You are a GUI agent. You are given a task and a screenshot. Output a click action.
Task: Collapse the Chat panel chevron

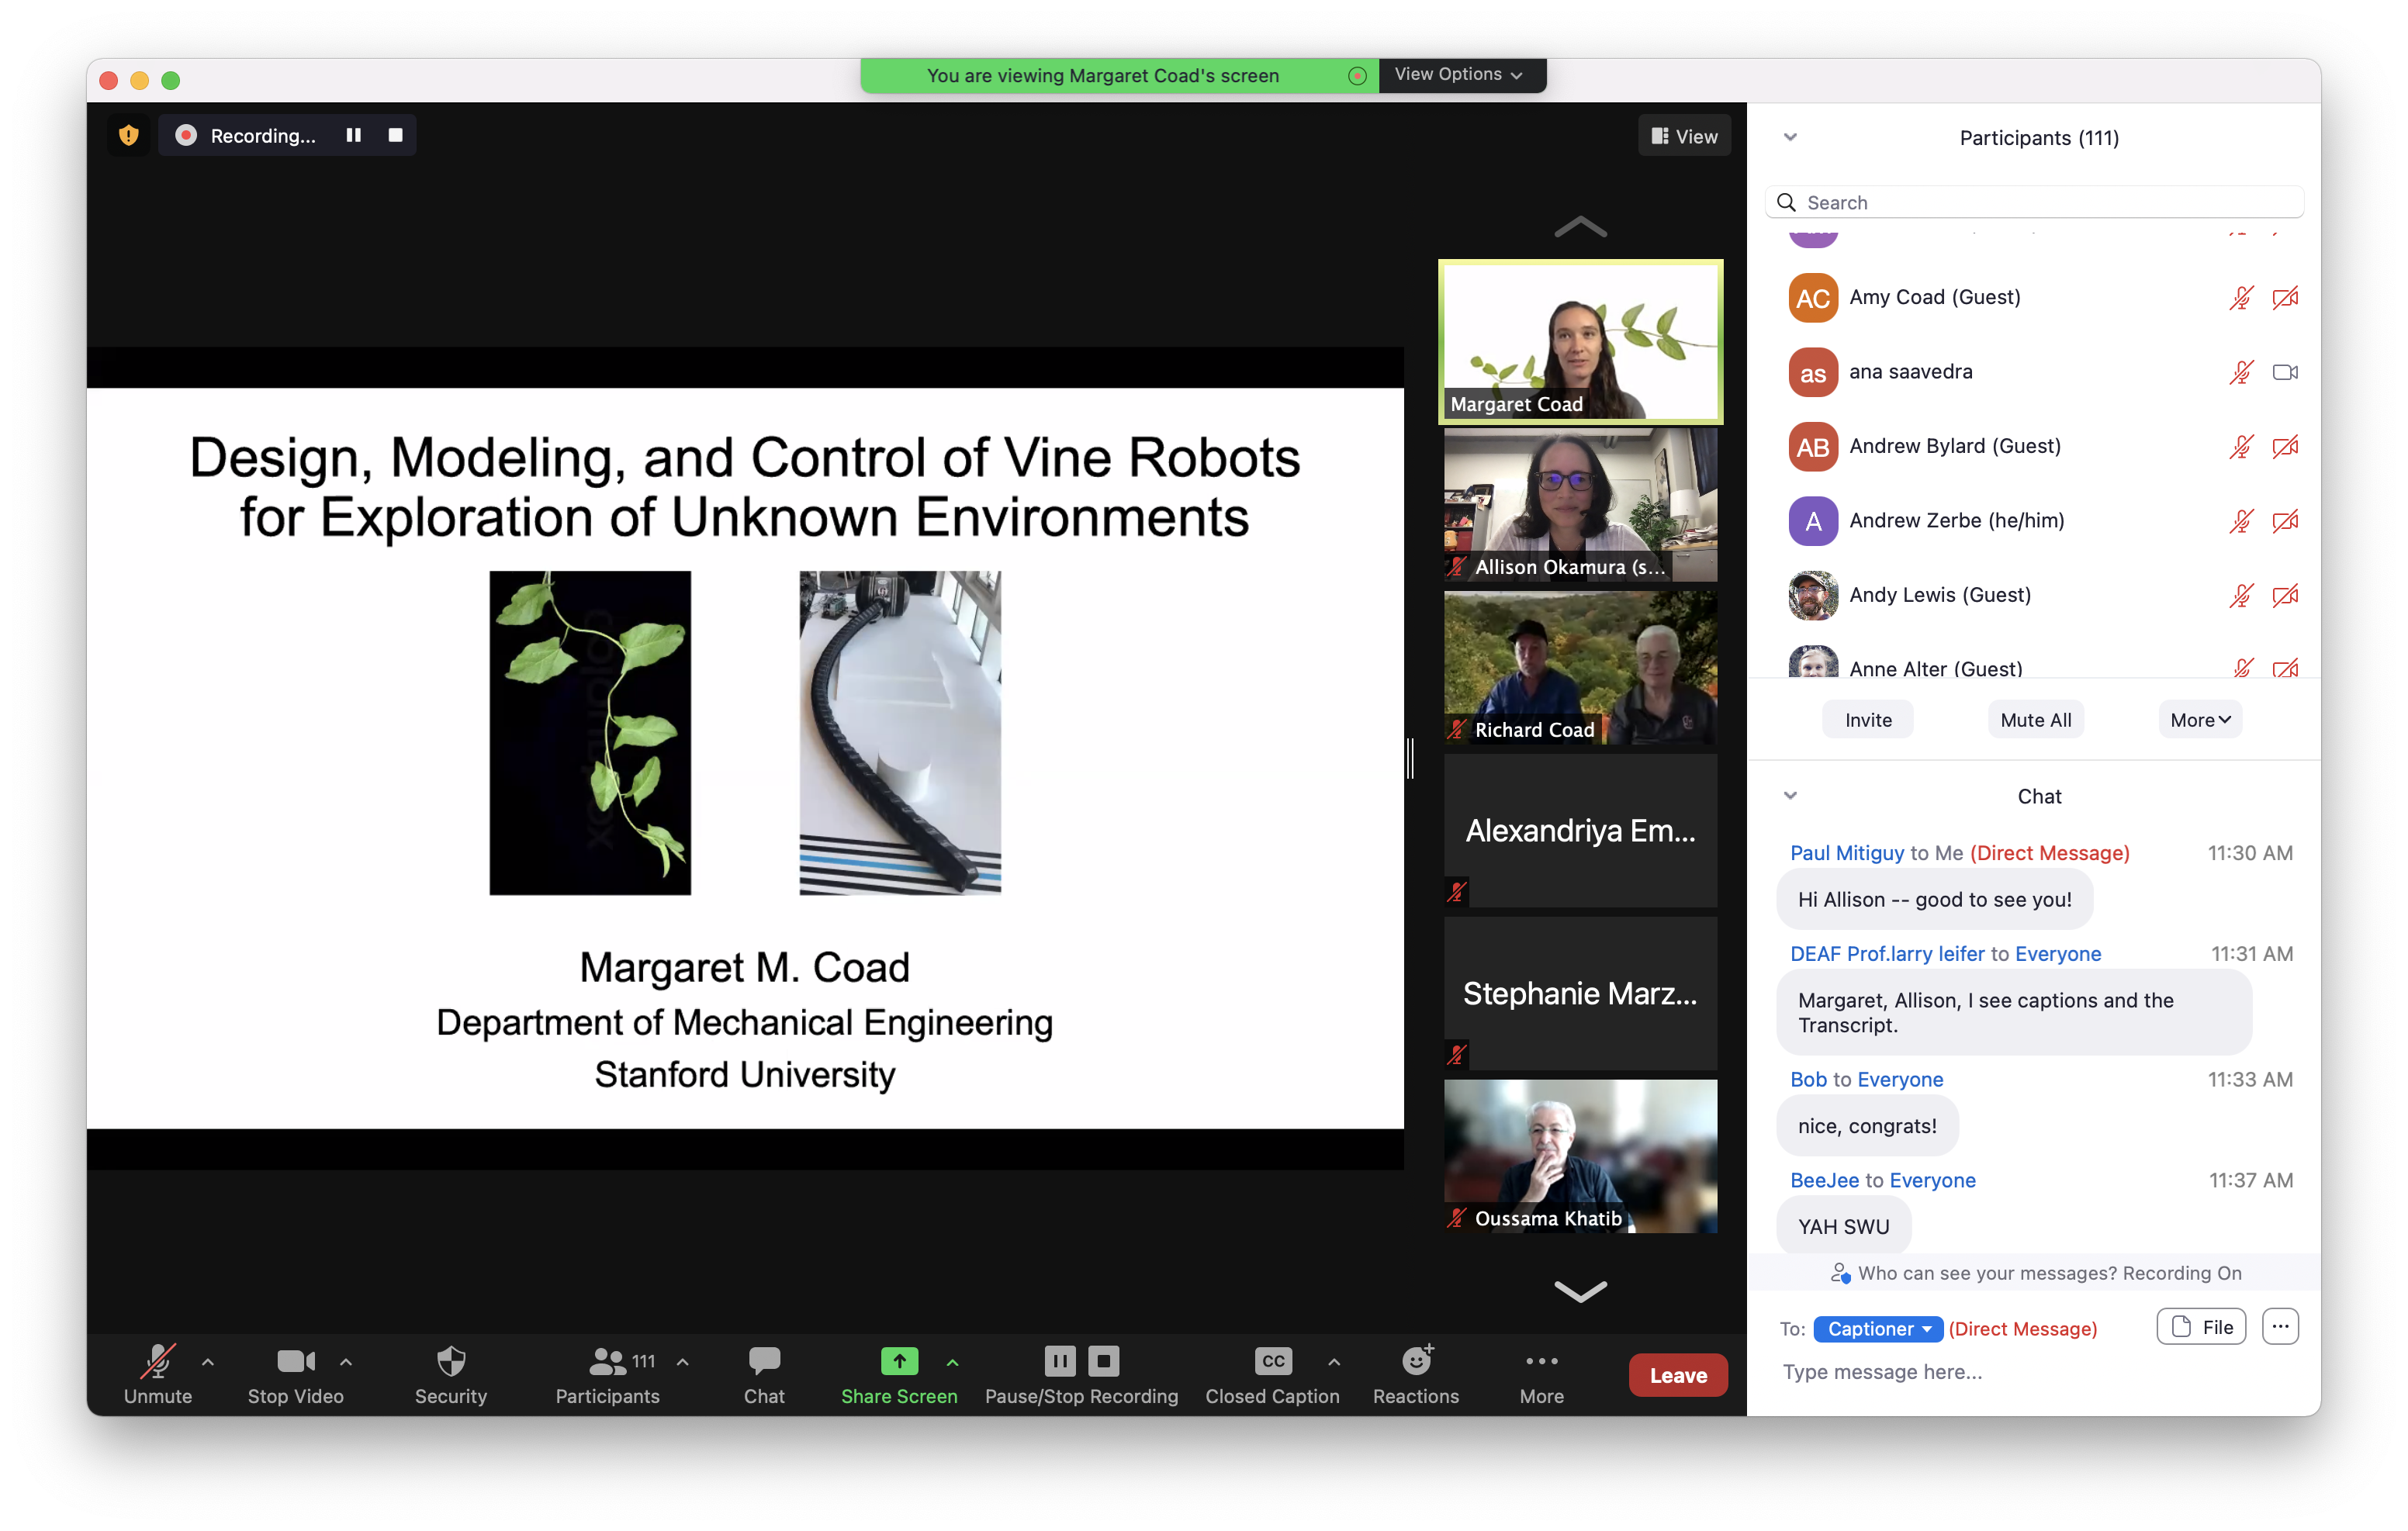click(x=1790, y=796)
